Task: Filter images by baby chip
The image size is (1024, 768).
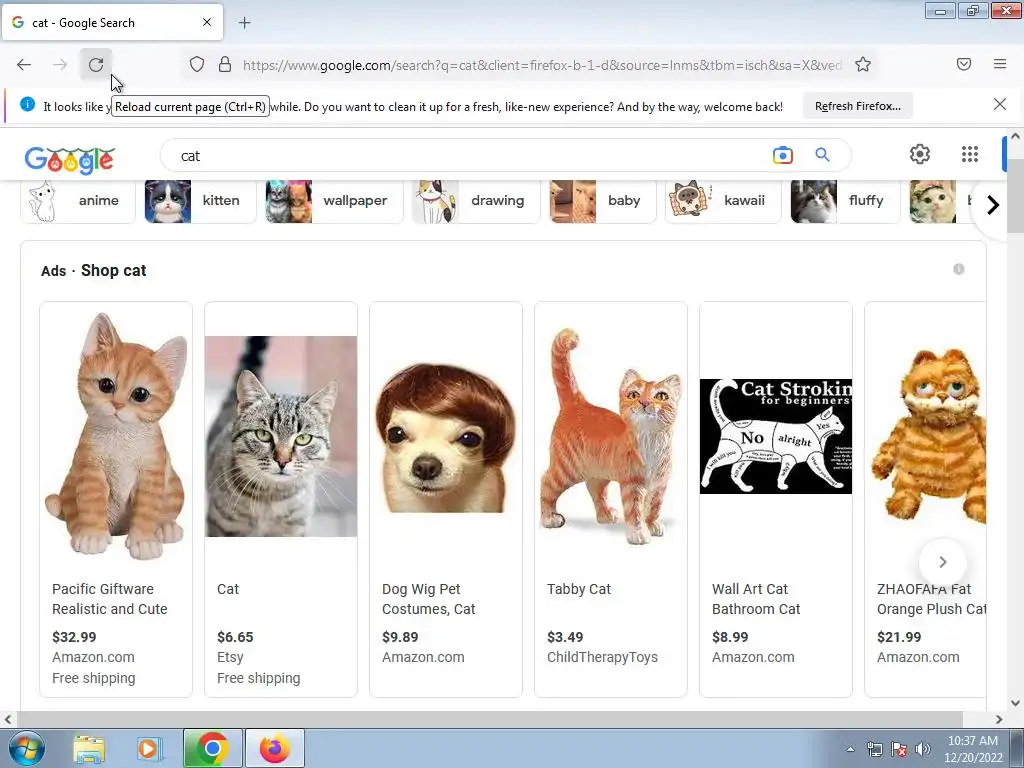Action: (602, 201)
